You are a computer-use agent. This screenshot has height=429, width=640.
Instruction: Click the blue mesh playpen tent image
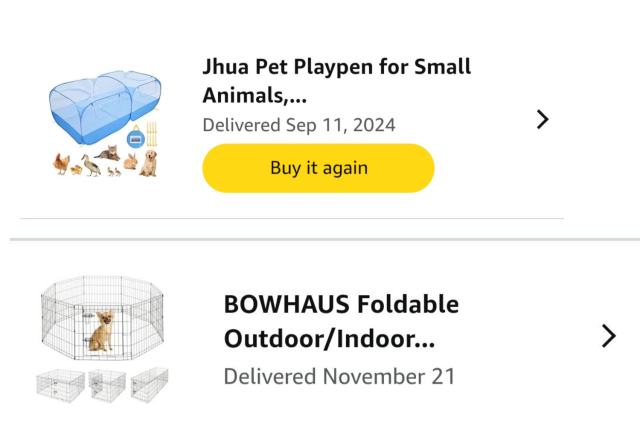(x=103, y=105)
